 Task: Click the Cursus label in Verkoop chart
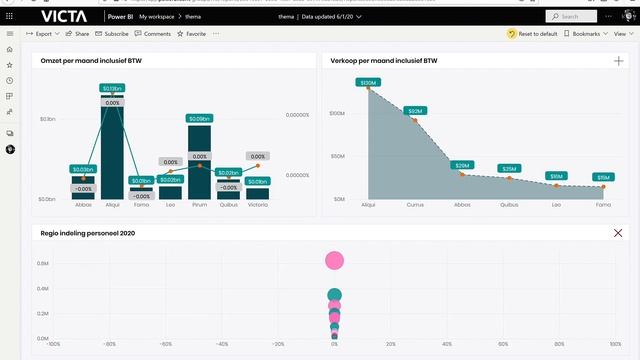click(415, 204)
